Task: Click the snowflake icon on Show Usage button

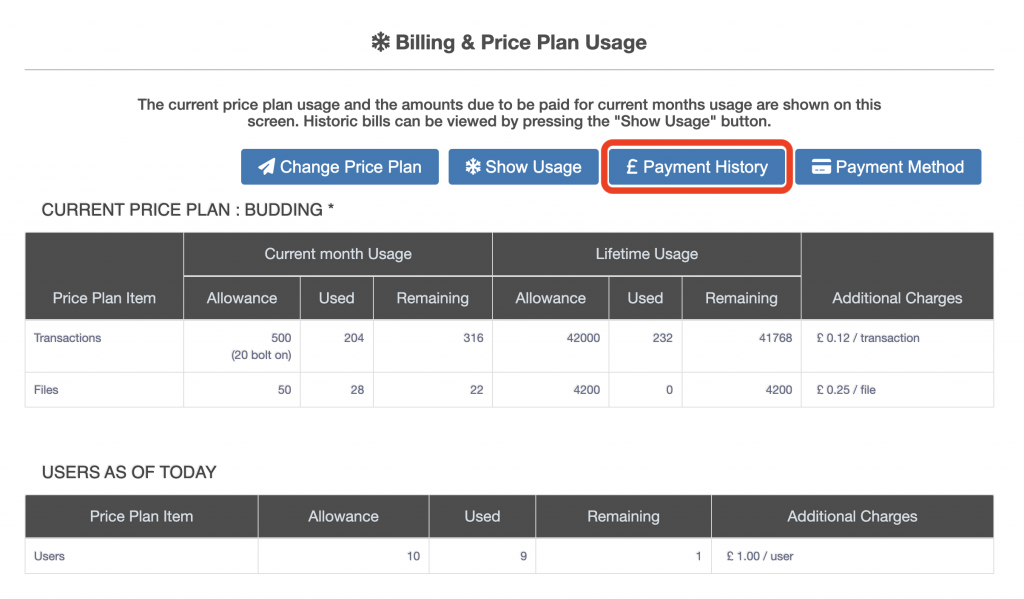Action: coord(471,167)
